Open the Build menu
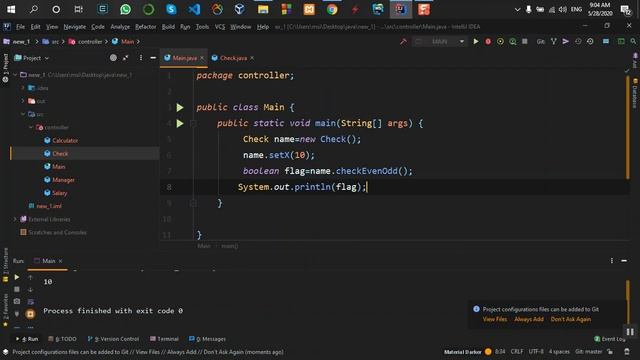Screen dimensions: 640x360 (x=168, y=27)
